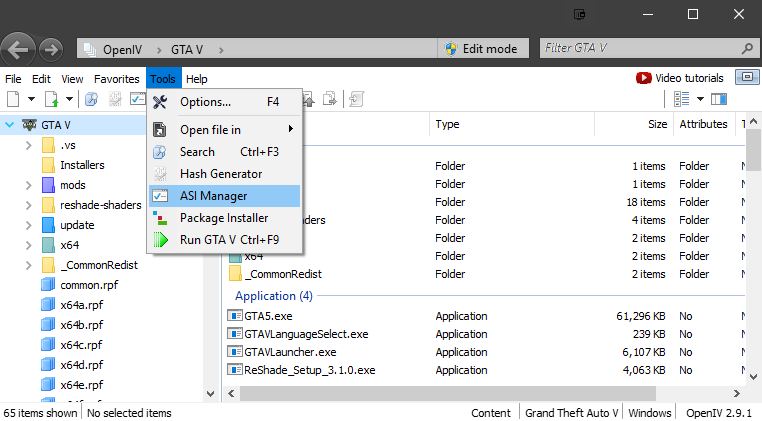Image resolution: width=762 pixels, height=421 pixels.
Task: Open the view mode dropdown arrow
Action: tap(700, 99)
